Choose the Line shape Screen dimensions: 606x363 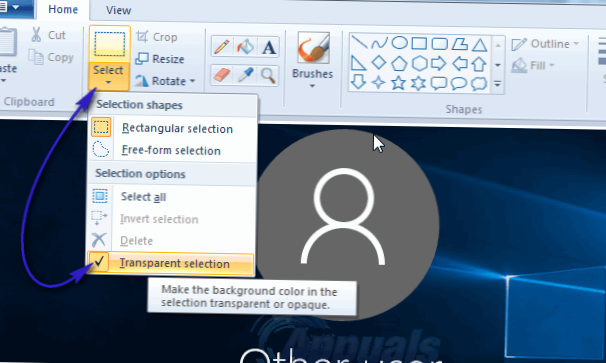pyautogui.click(x=359, y=42)
